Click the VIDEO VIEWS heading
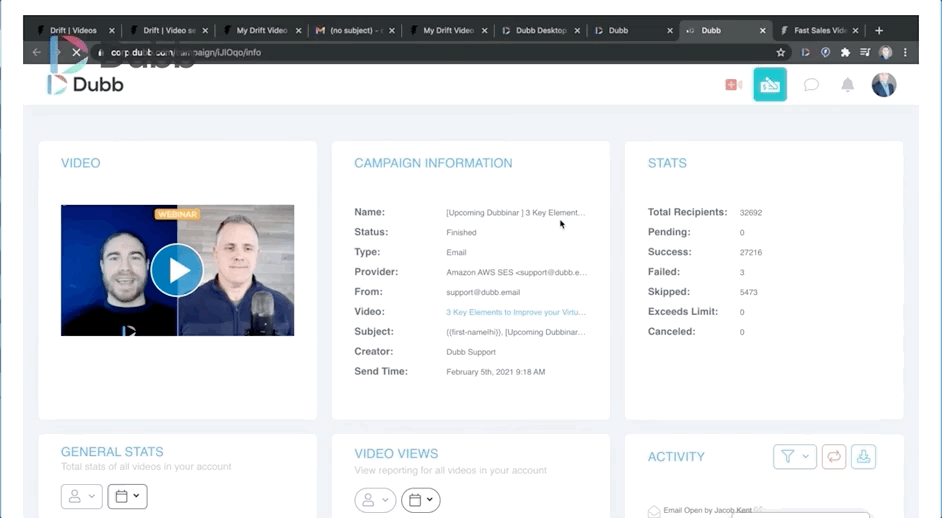942x518 pixels. point(396,454)
